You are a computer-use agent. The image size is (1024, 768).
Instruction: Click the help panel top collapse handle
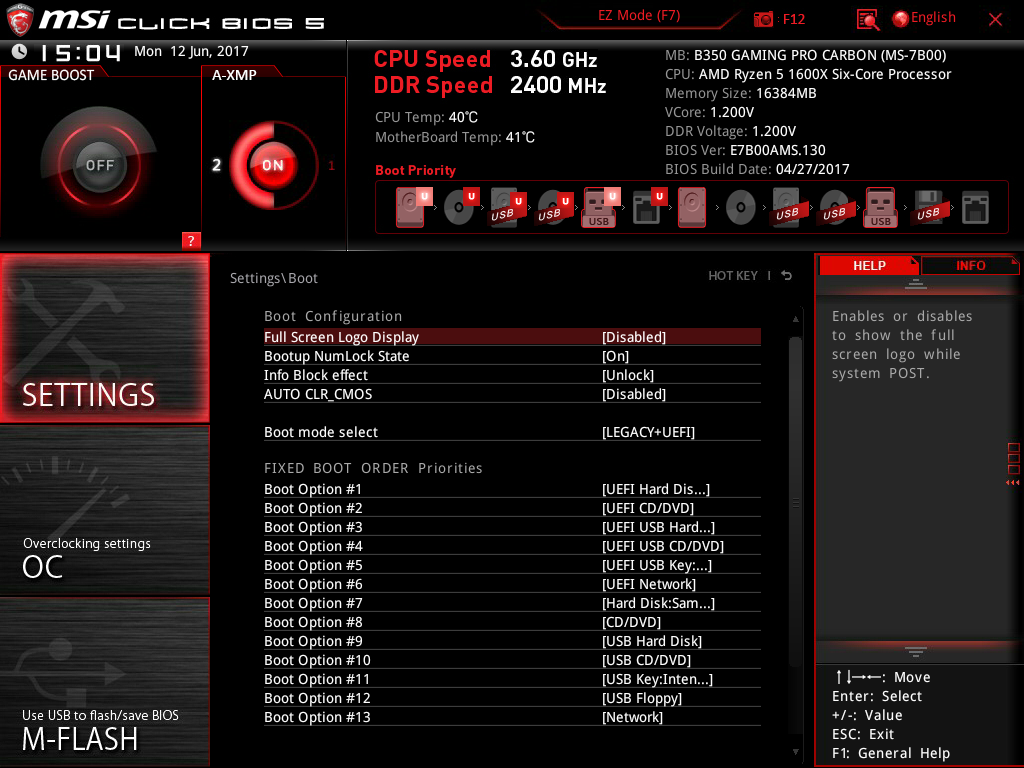click(x=916, y=283)
